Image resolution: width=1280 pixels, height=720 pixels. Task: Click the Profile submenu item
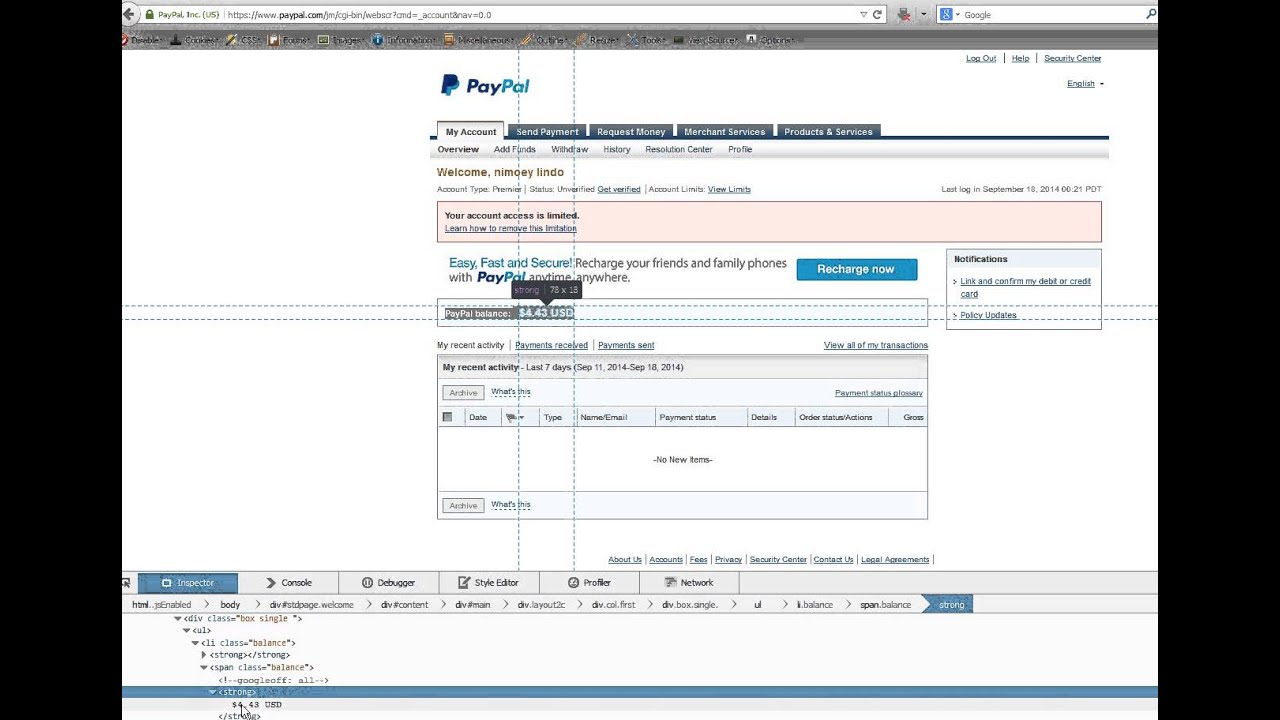point(740,150)
